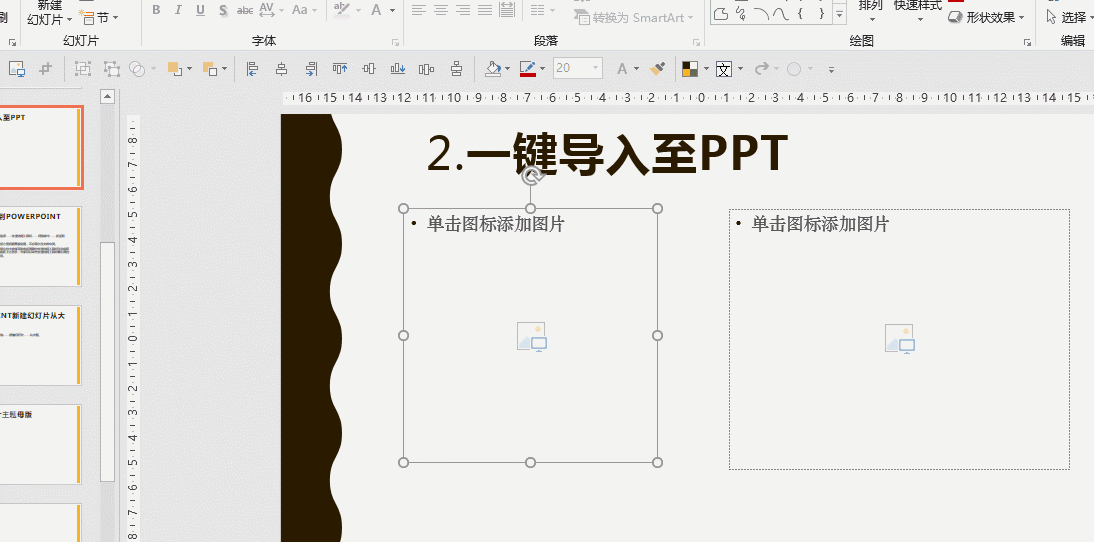Open the 绘图 drawing dialog launcher
This screenshot has height=542, width=1094.
coord(1028,42)
